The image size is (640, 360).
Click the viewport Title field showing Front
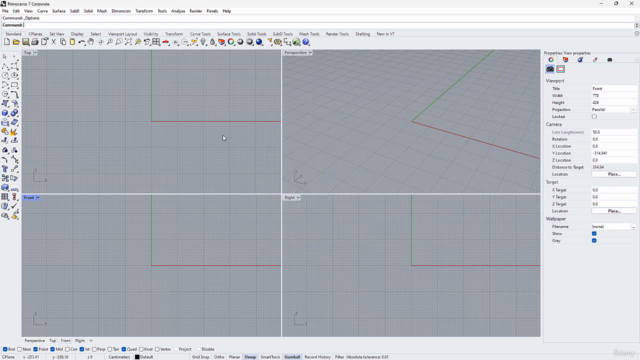click(x=614, y=88)
